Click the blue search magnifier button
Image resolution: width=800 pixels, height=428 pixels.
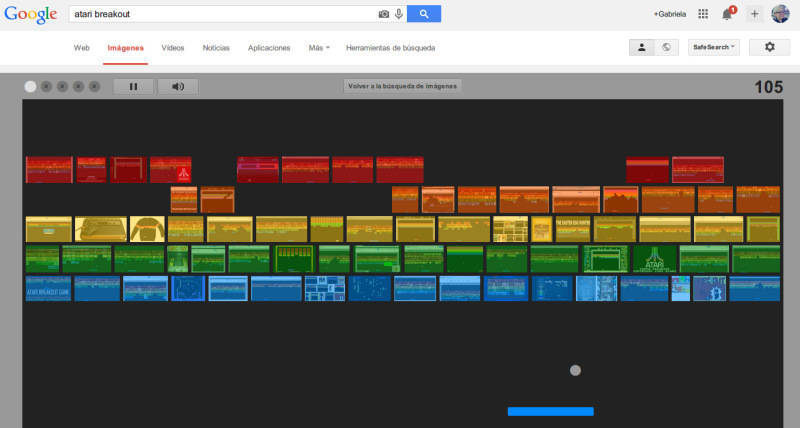coord(424,14)
